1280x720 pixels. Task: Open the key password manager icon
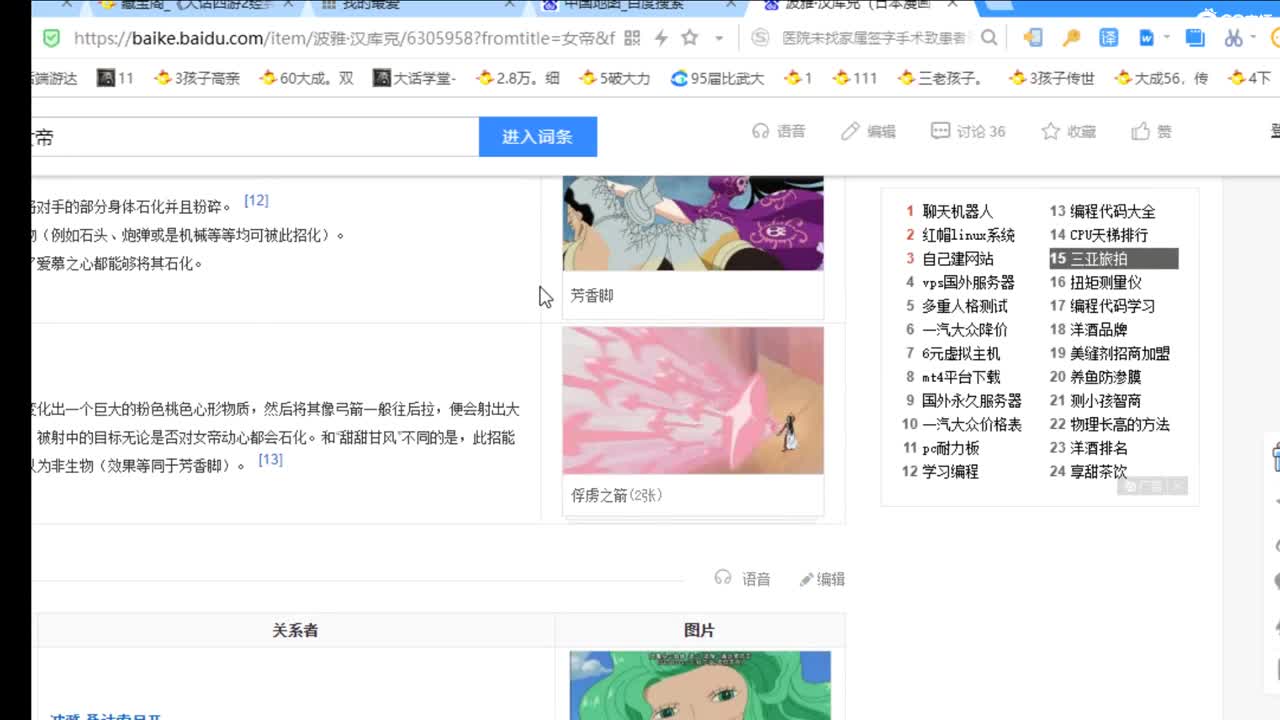[1071, 38]
